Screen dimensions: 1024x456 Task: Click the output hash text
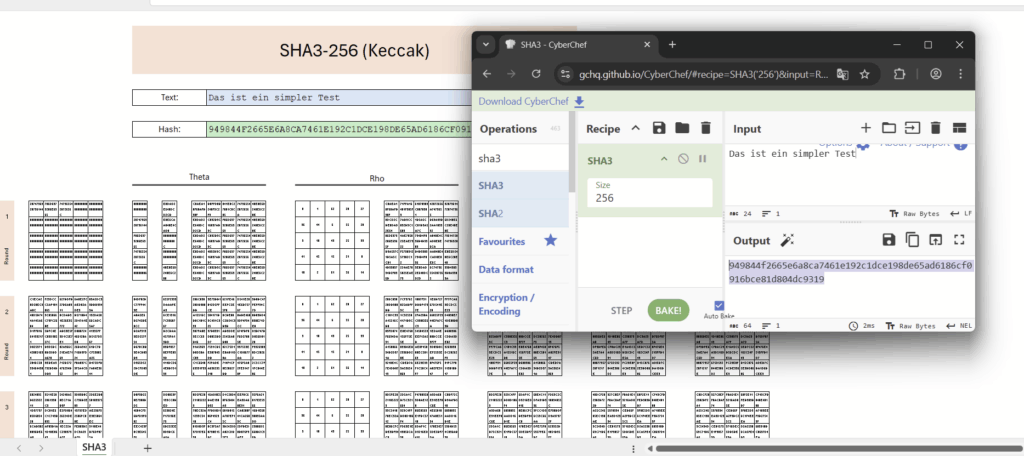coord(850,272)
